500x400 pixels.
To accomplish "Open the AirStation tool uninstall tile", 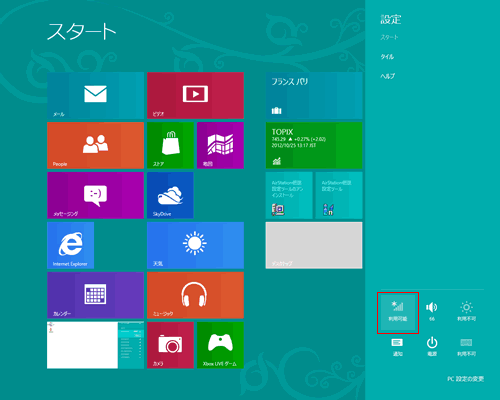I will pos(289,195).
